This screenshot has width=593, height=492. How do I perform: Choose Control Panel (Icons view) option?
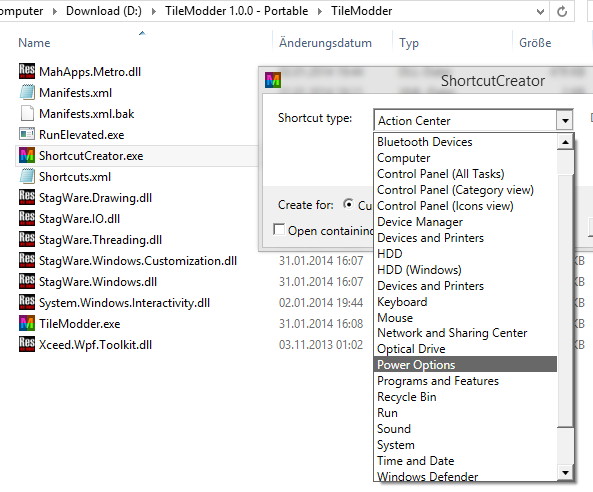[x=465, y=206]
